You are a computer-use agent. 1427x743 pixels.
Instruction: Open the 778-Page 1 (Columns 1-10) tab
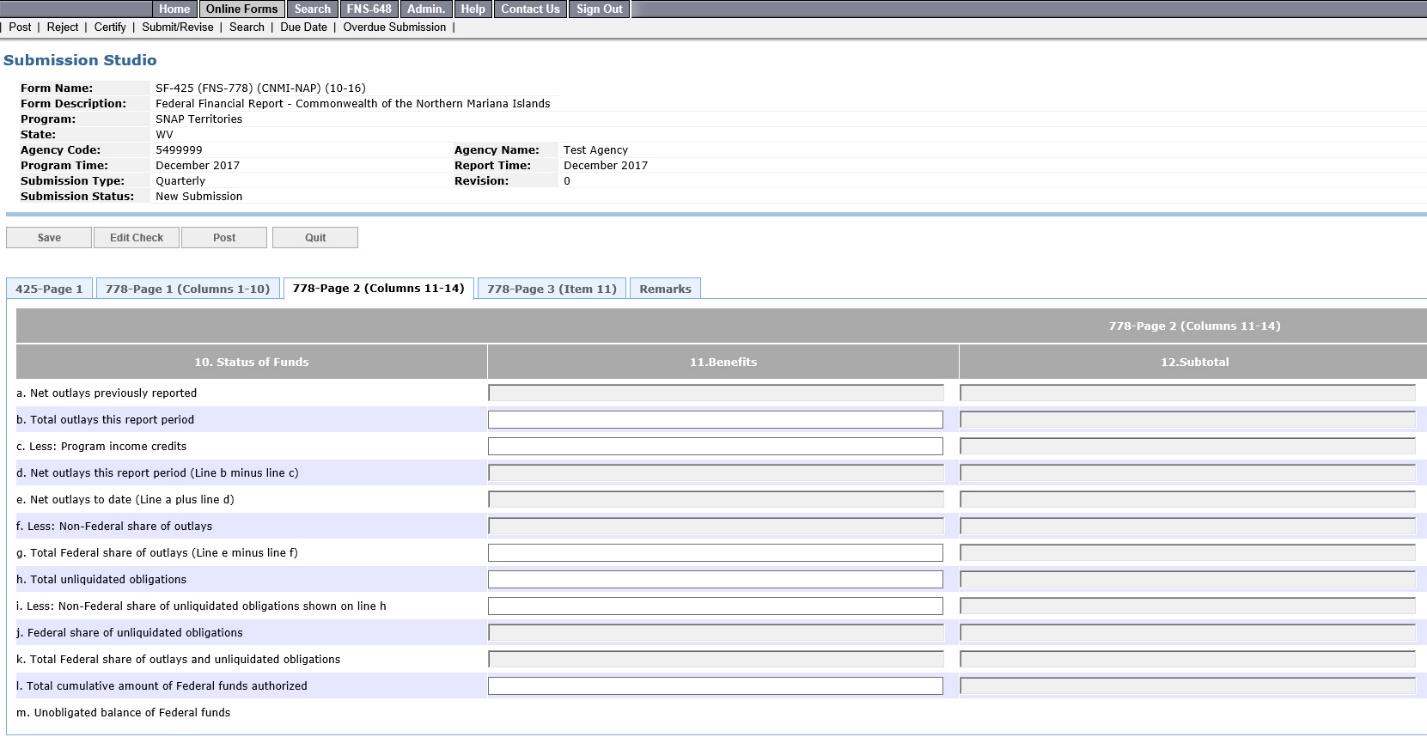pos(188,289)
